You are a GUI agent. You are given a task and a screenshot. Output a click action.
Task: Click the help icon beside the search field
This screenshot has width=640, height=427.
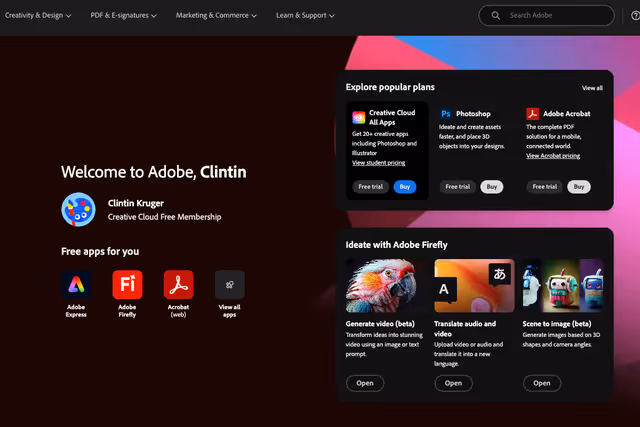[x=635, y=16]
